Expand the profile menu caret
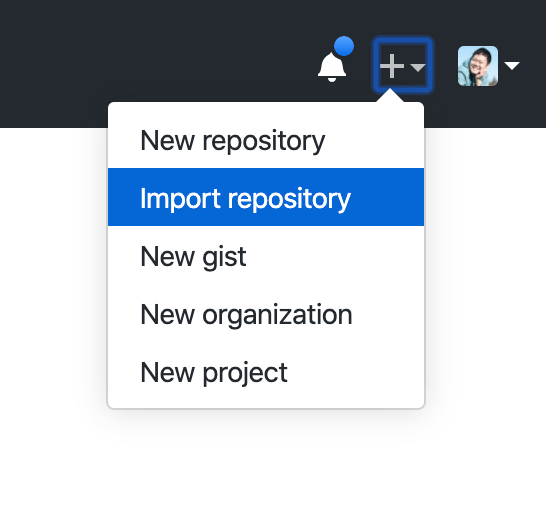The height and width of the screenshot is (524, 546). (512, 65)
